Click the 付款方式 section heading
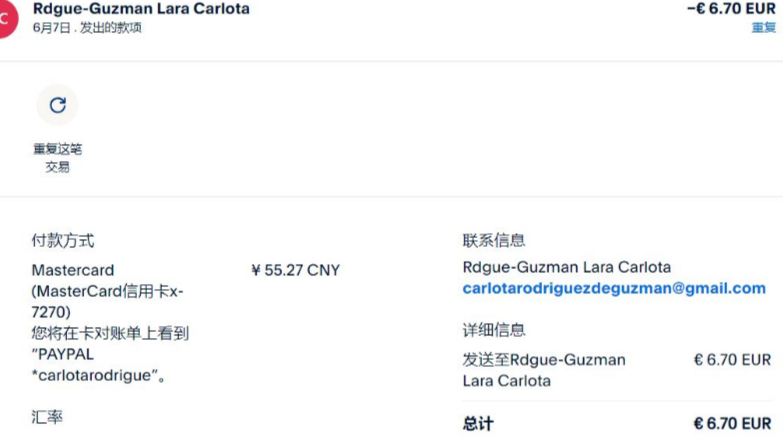This screenshot has height=437, width=783. click(x=63, y=241)
